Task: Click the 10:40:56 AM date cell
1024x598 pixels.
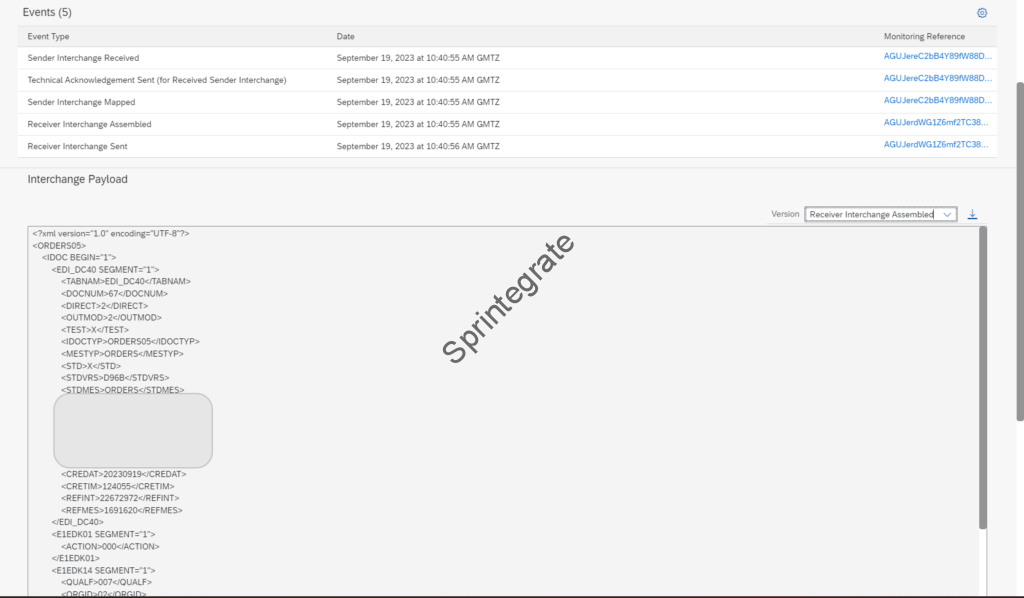Action: click(418, 146)
